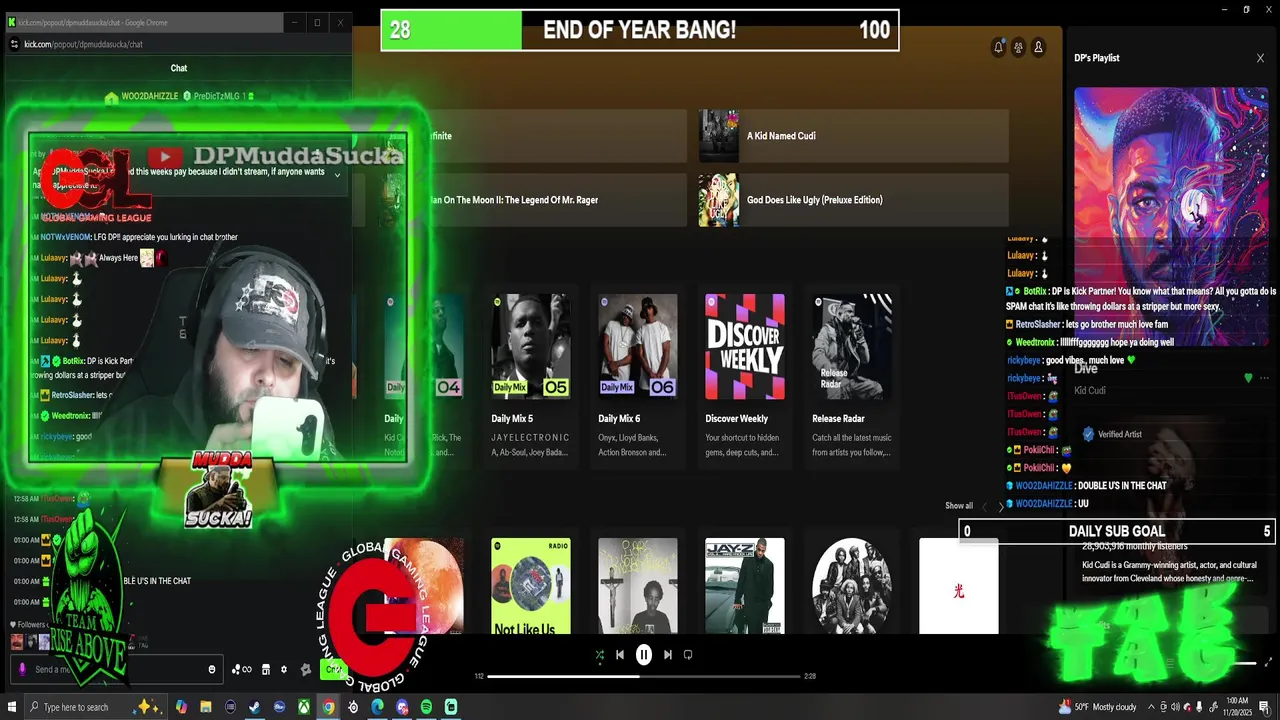Image resolution: width=1280 pixels, height=720 pixels.
Task: Open the Not Like Us radio card
Action: pyautogui.click(x=531, y=587)
